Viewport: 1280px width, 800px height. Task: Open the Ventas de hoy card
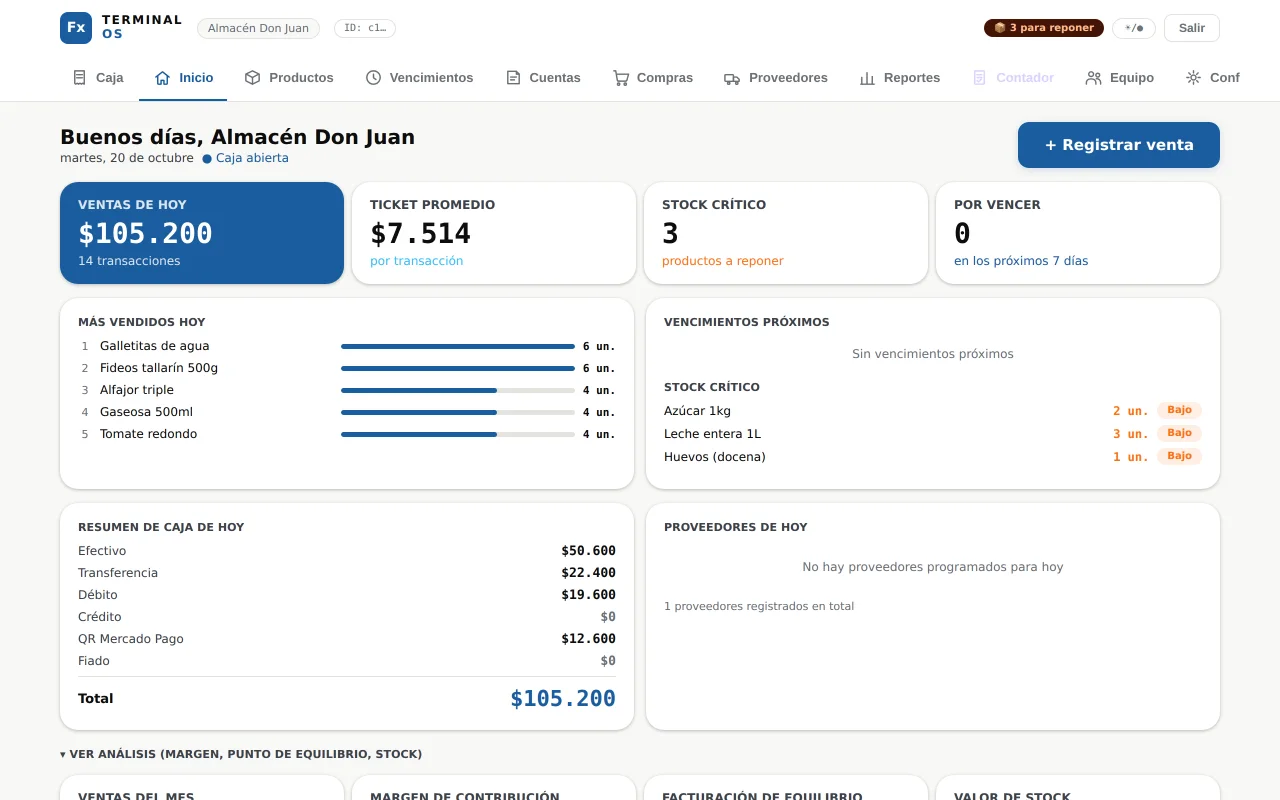click(202, 233)
